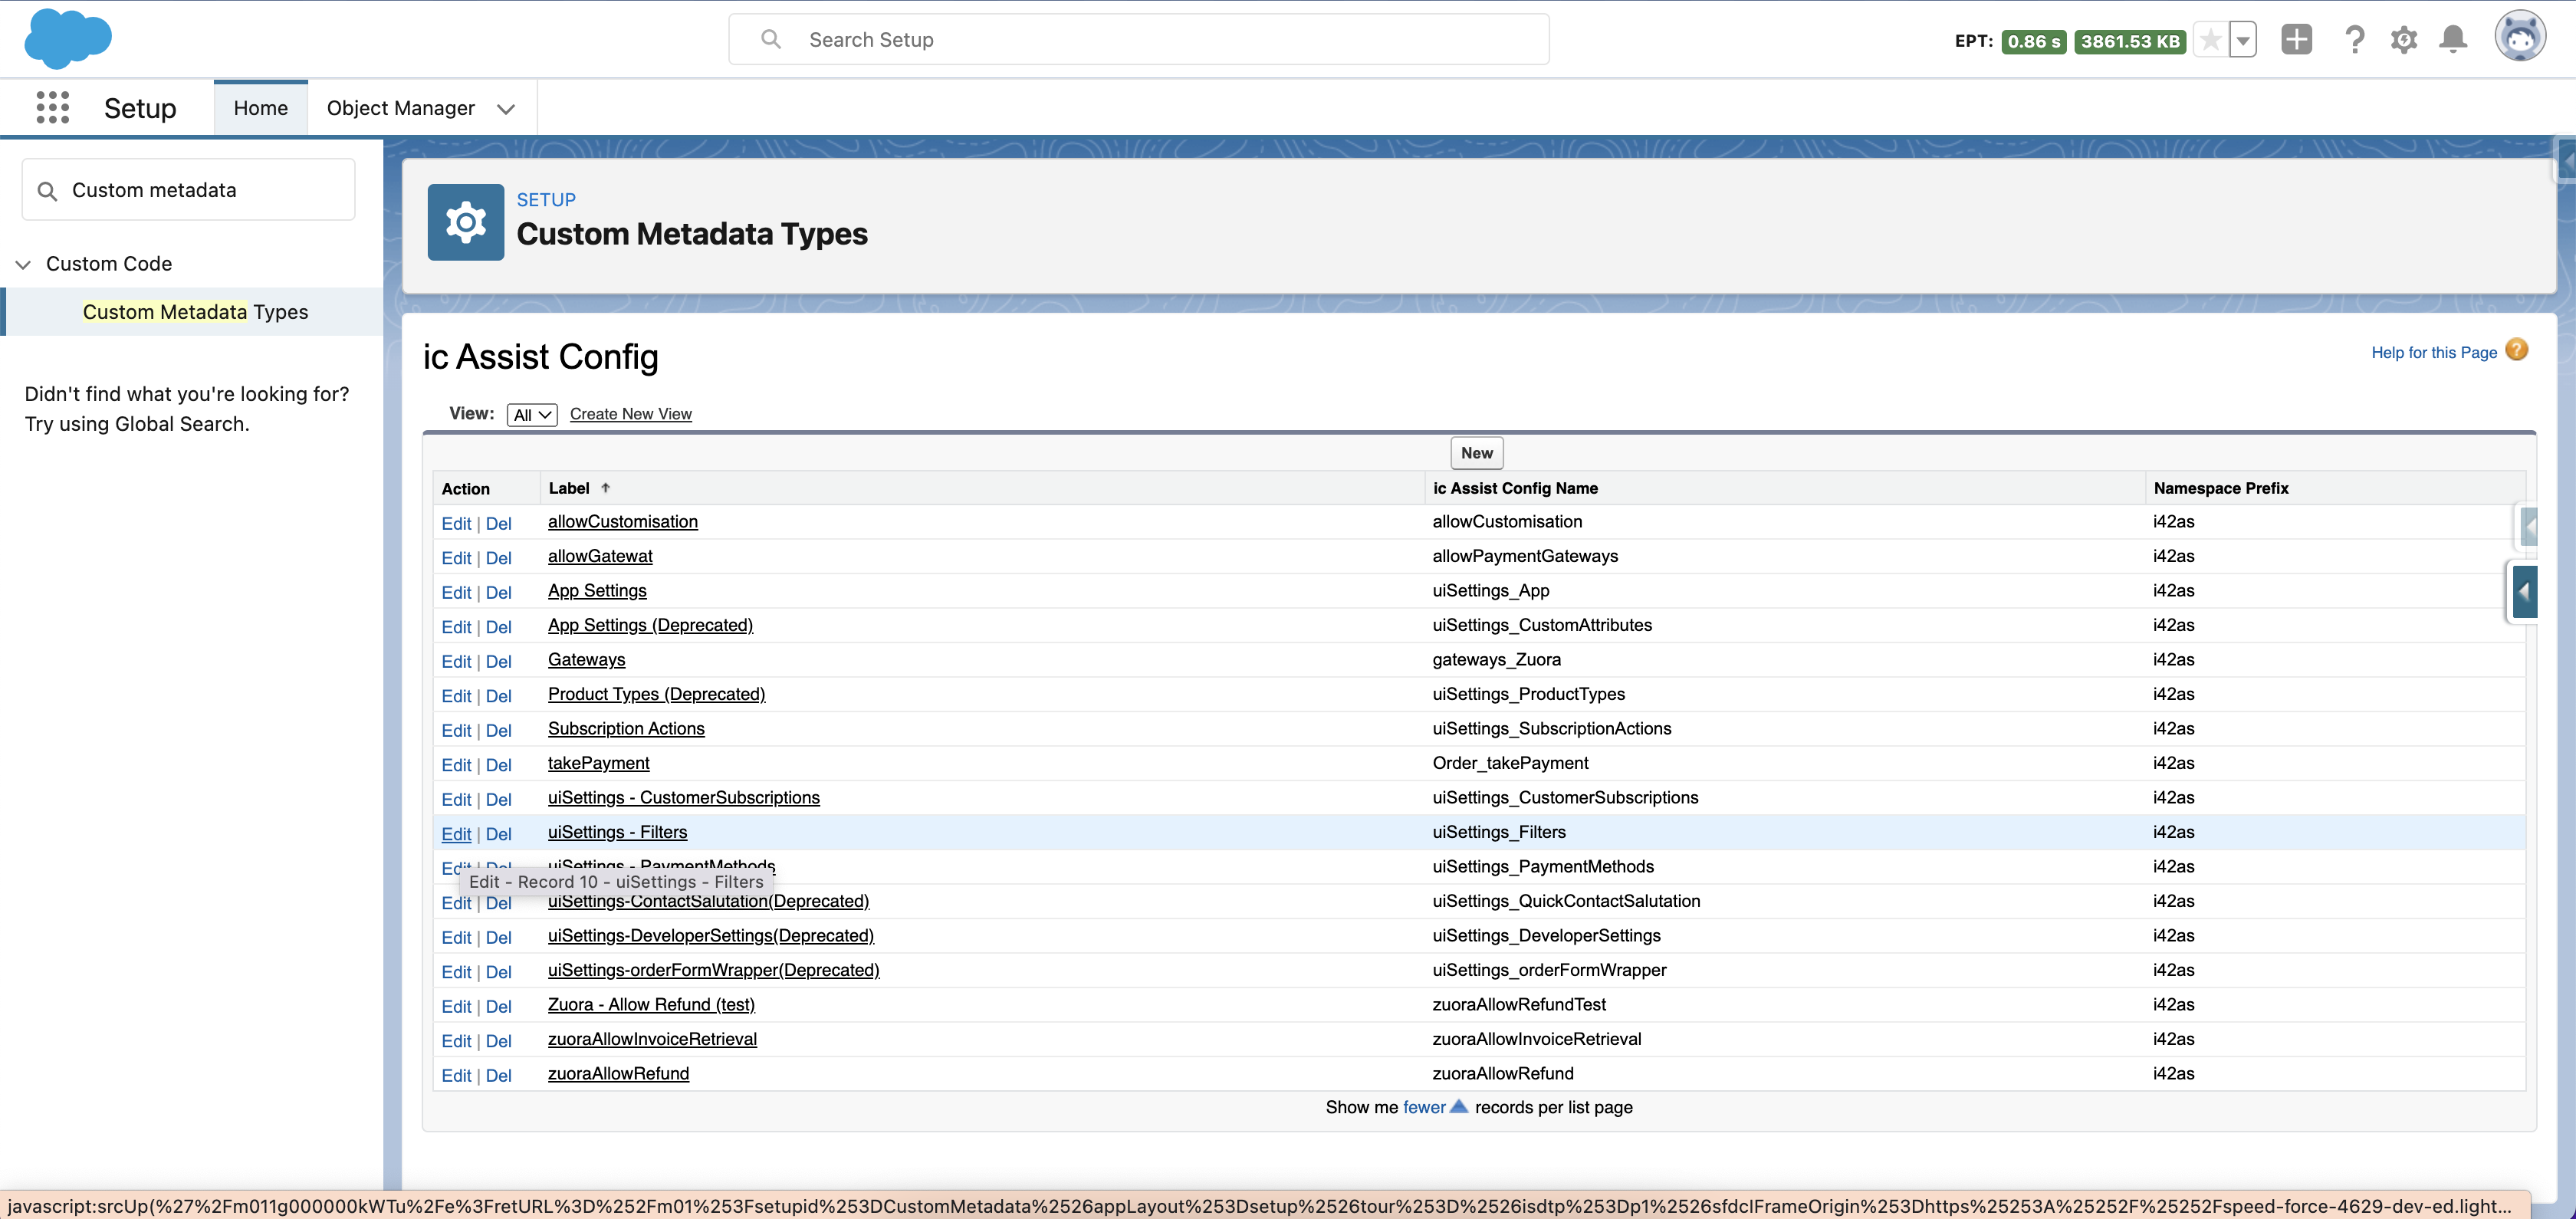The width and height of the screenshot is (2576, 1219).
Task: Edit the App Settings (Deprecated) record
Action: 456,627
